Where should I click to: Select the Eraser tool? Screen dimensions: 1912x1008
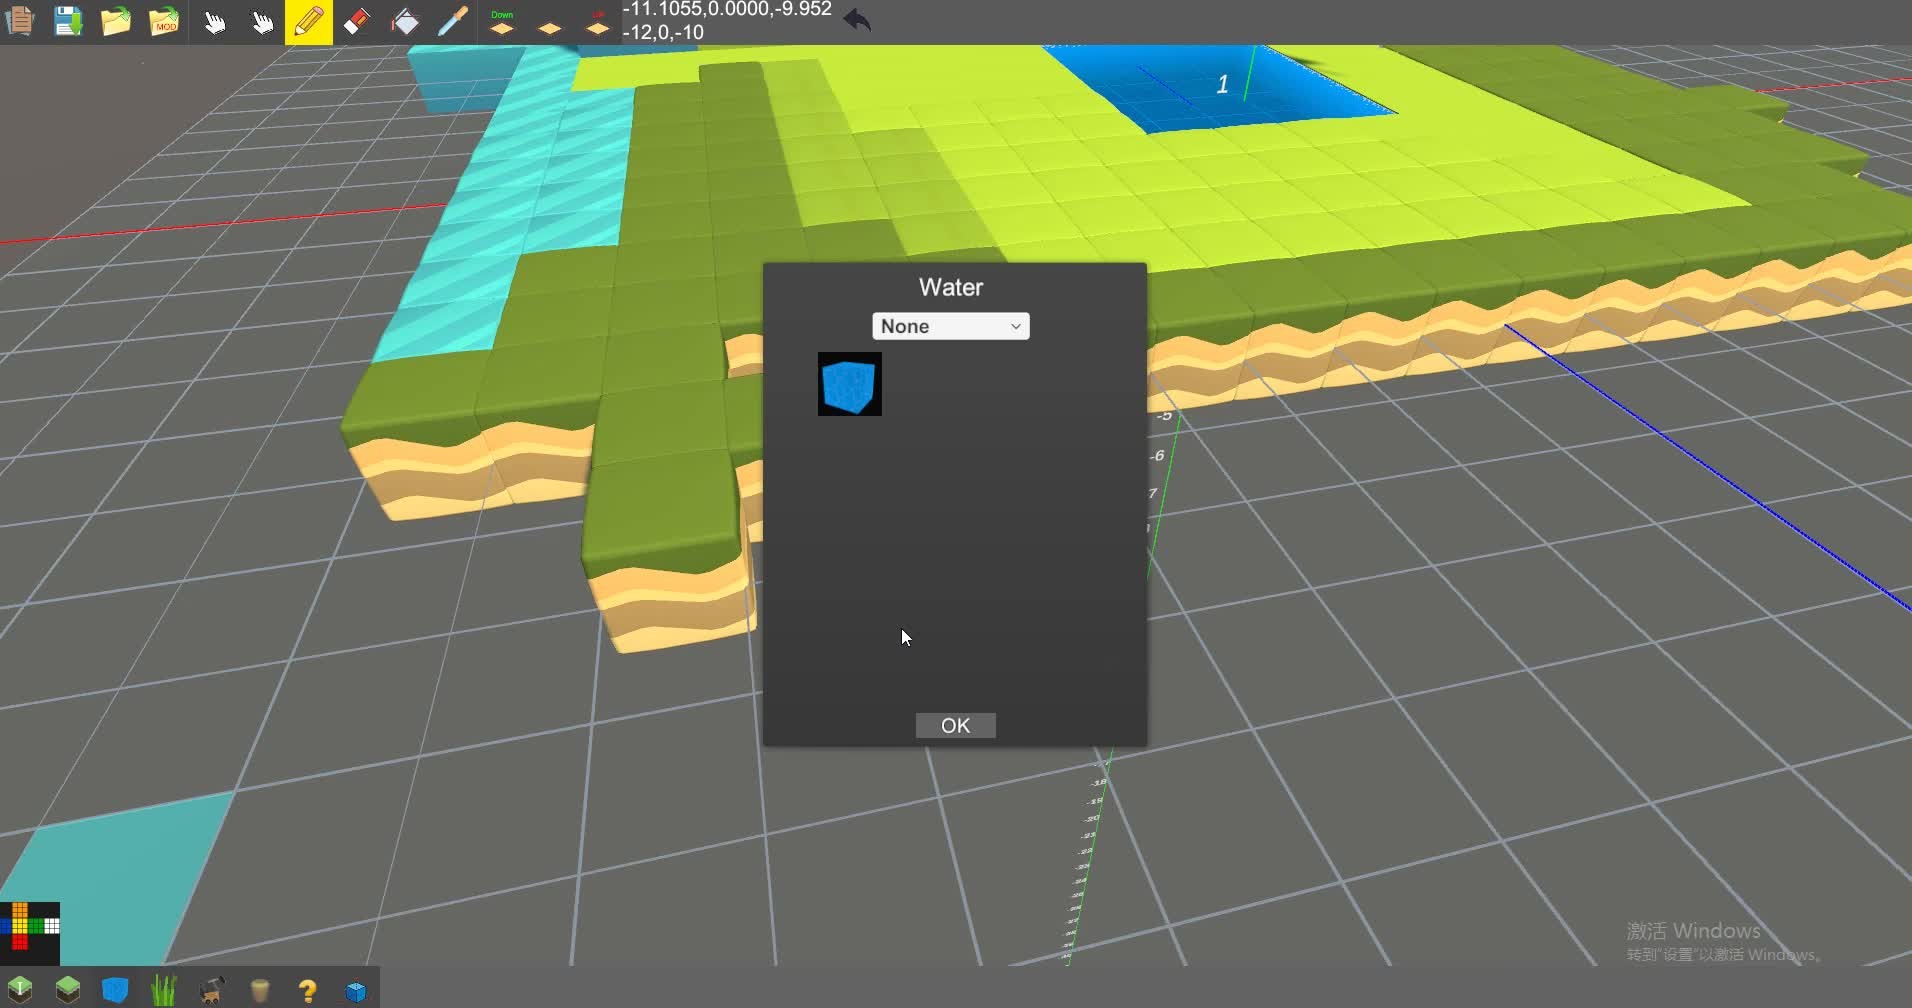[x=357, y=21]
